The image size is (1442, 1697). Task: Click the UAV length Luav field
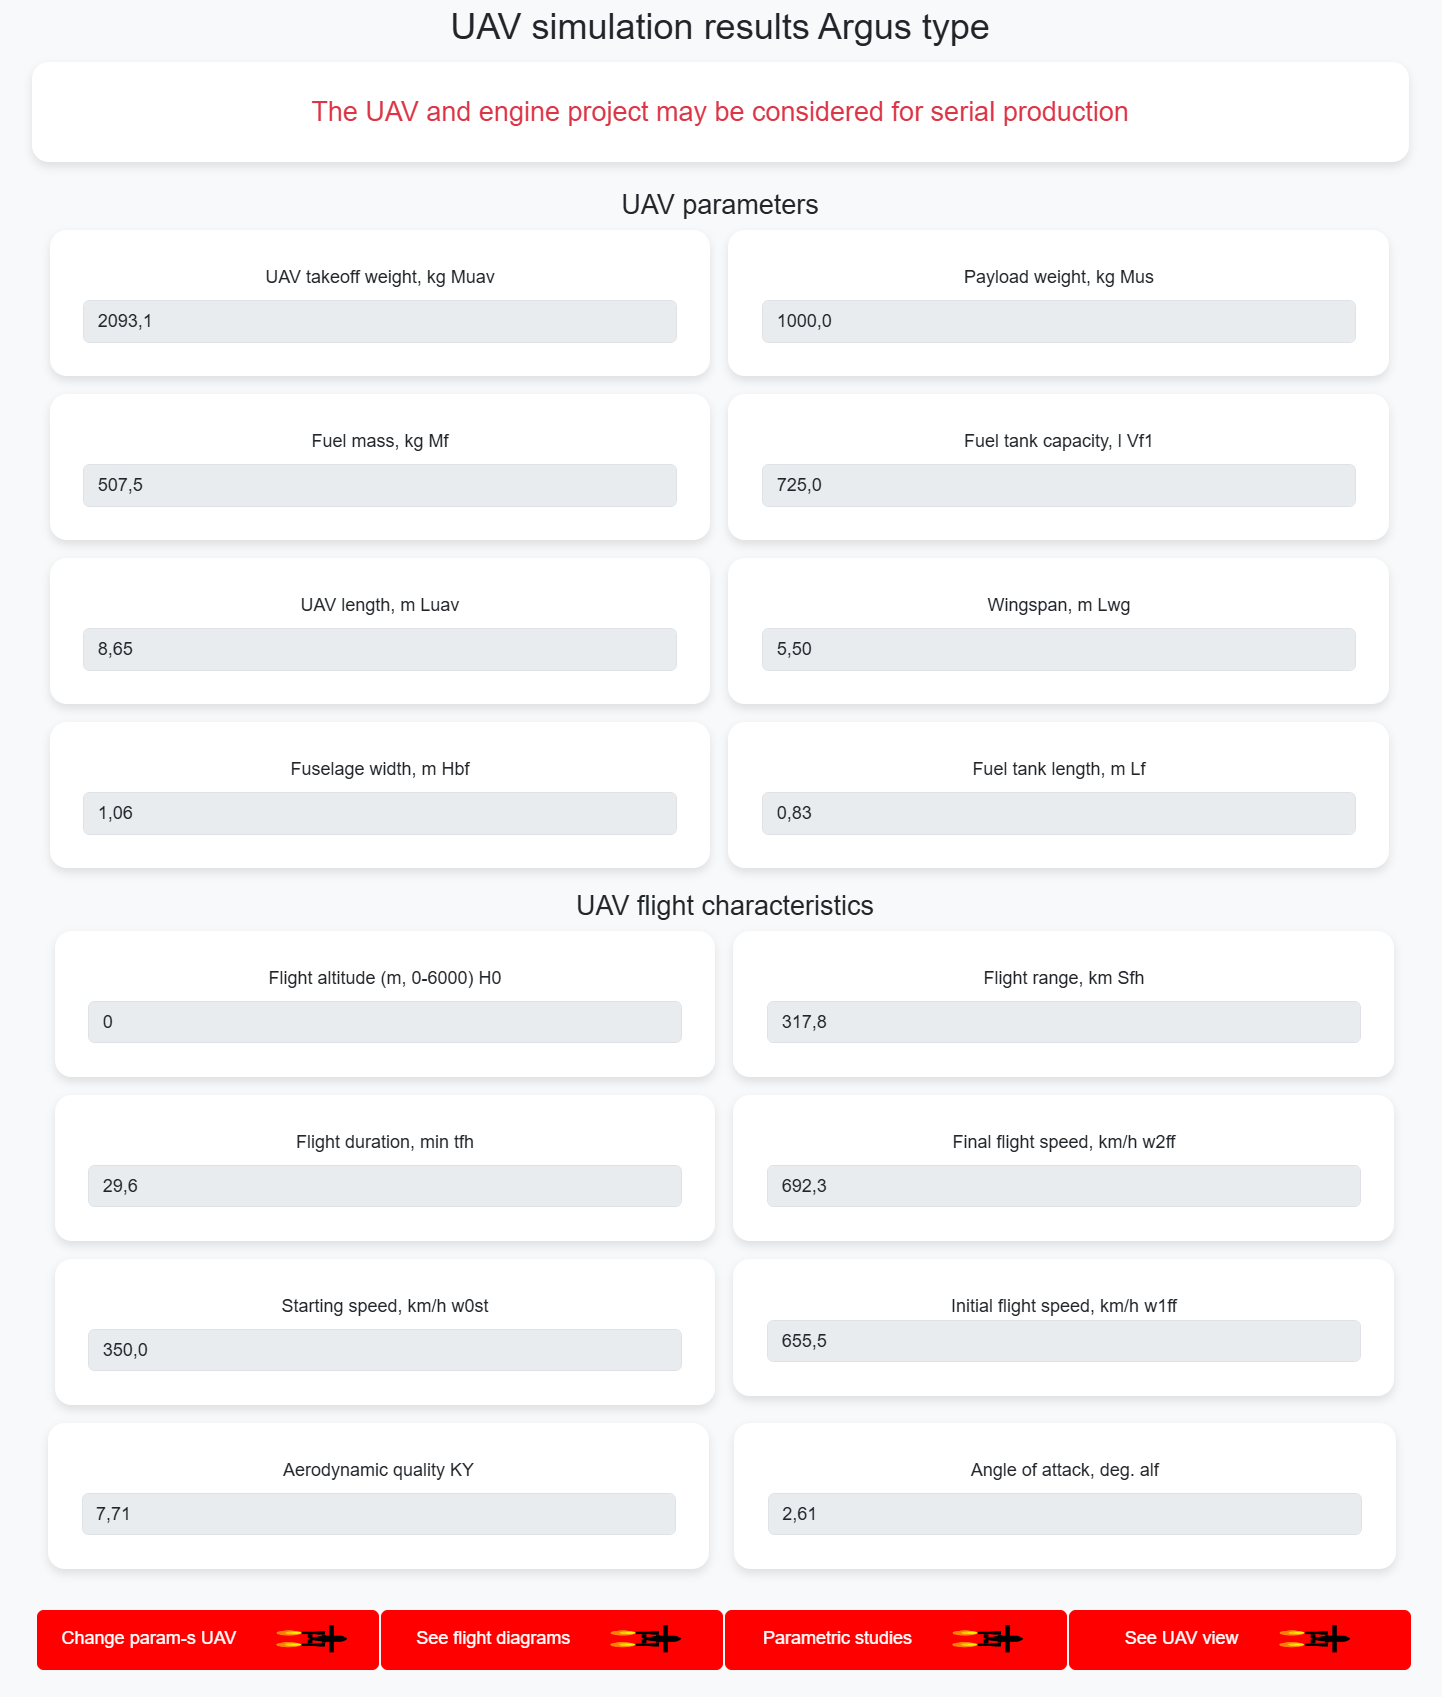[x=380, y=649]
